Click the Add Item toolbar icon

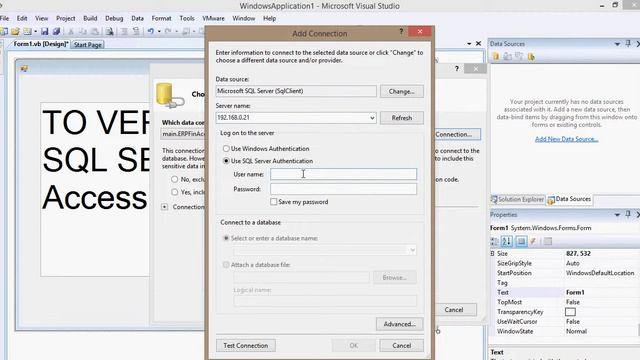pyautogui.click(x=27, y=31)
